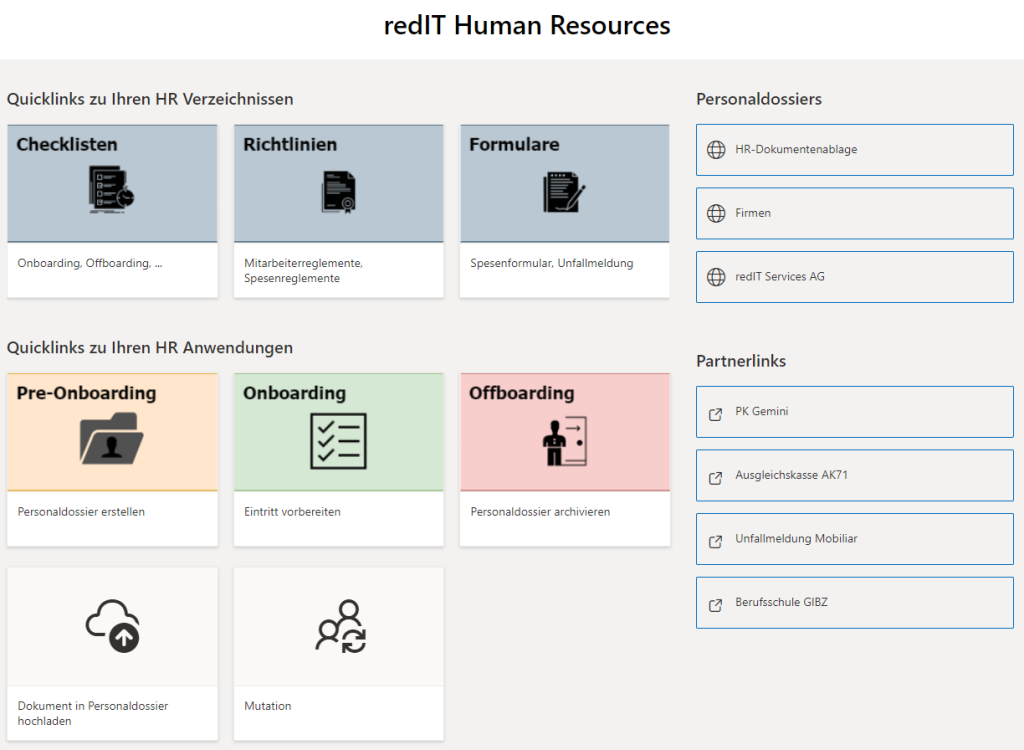1024x750 pixels.
Task: Click globe icon next to HR-Dokumentenablage
Action: coord(716,150)
